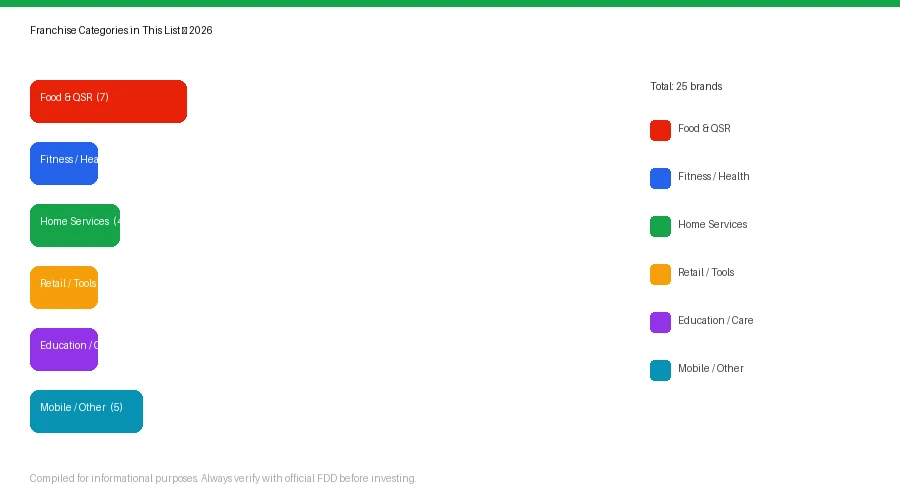Select the orange Retail / Tools bar
The image size is (900, 500).
(64, 287)
